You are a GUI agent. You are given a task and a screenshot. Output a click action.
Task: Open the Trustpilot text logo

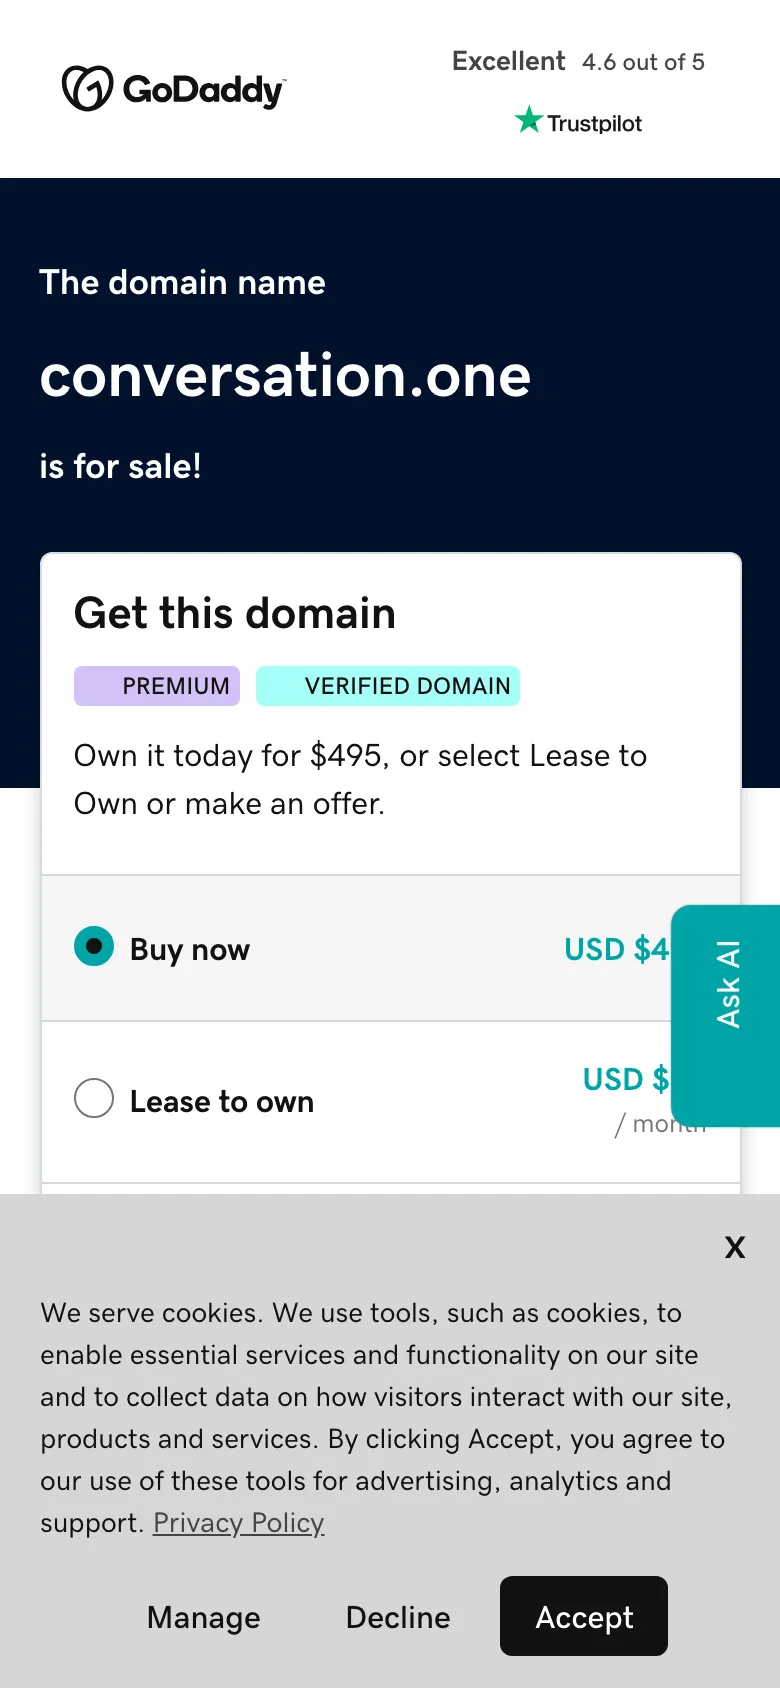[x=594, y=123]
